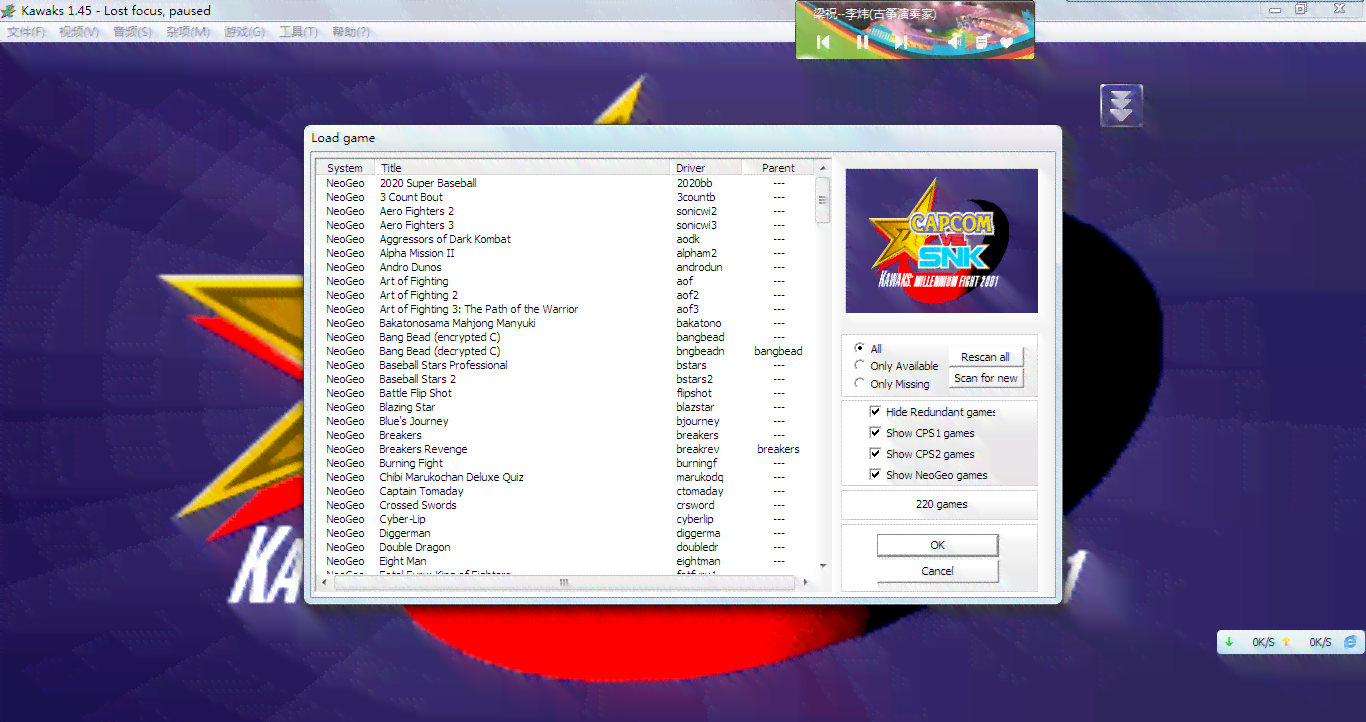Click the heart favorite icon in music widget

[1007, 42]
